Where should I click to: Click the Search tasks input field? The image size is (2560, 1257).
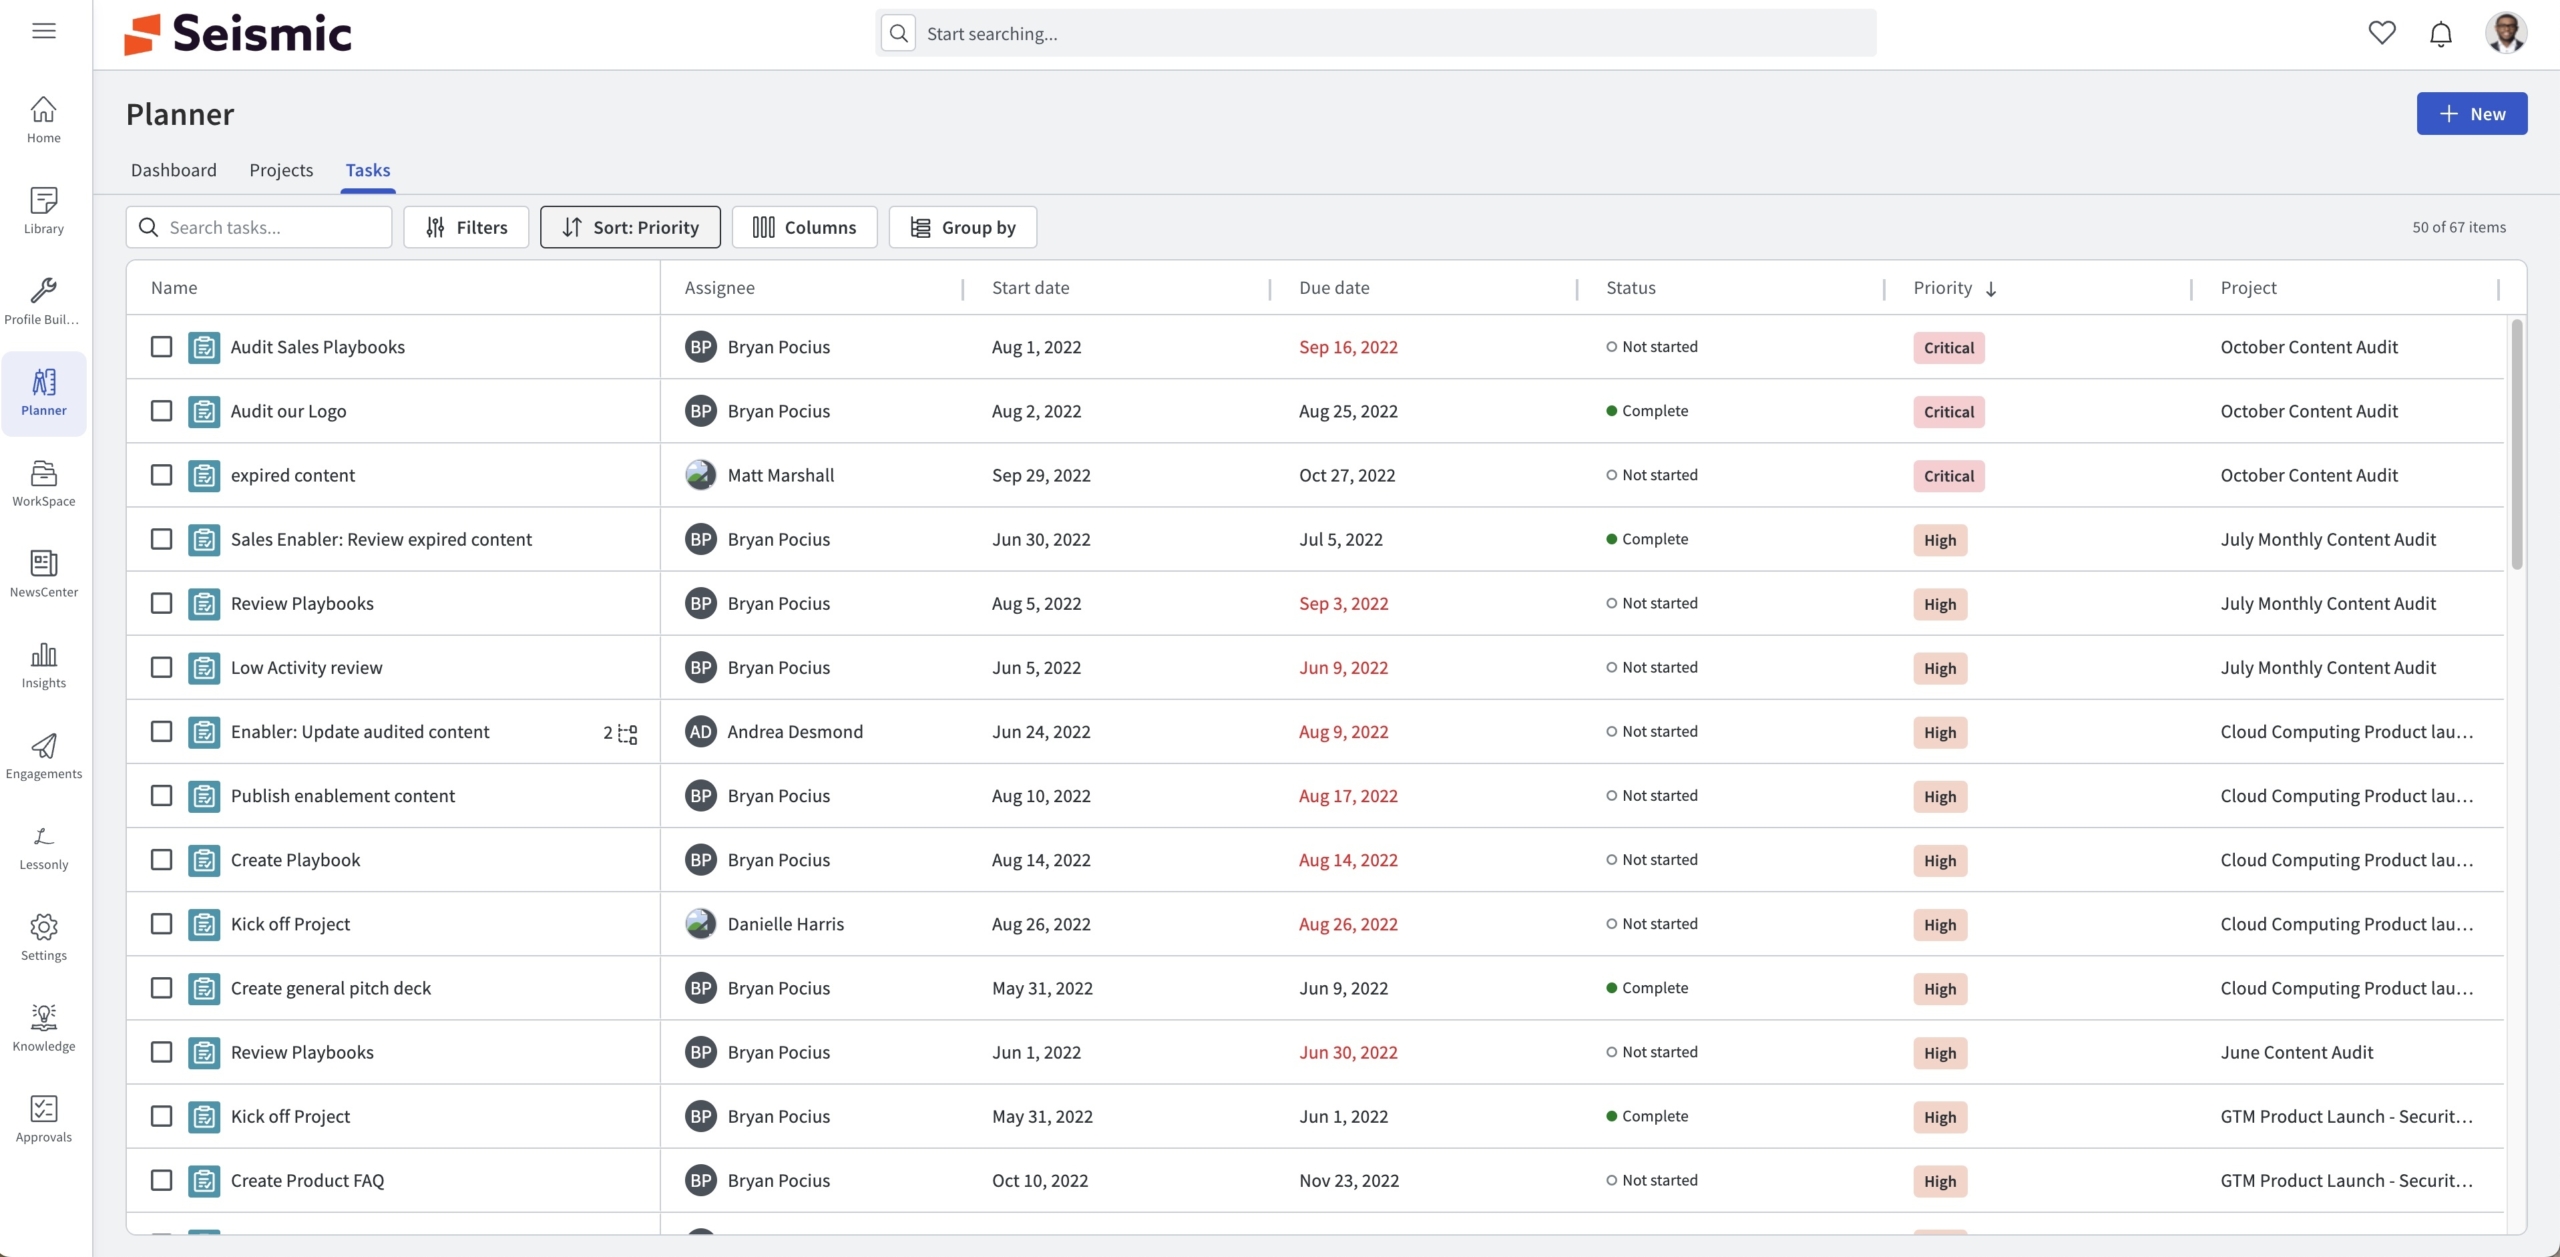point(270,227)
